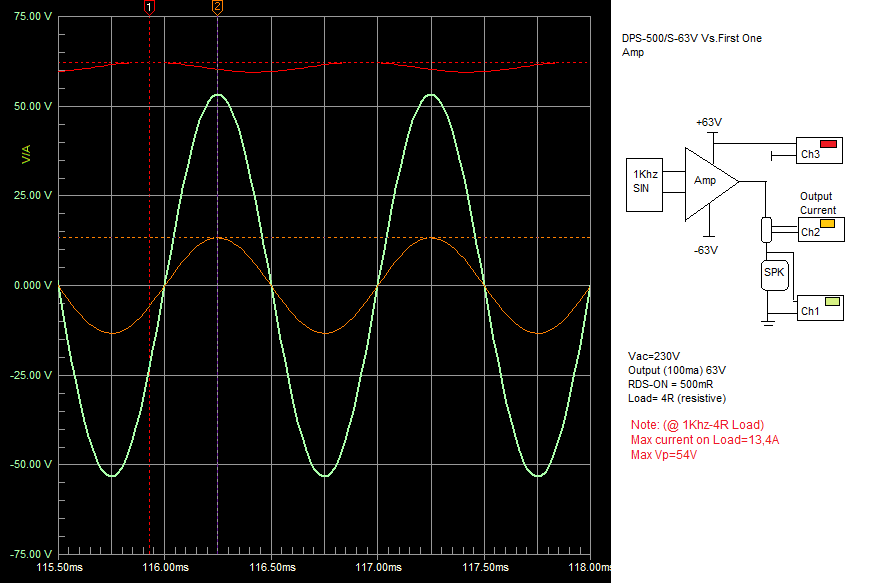Click the Output (100ma) 63V line

pyautogui.click(x=676, y=370)
